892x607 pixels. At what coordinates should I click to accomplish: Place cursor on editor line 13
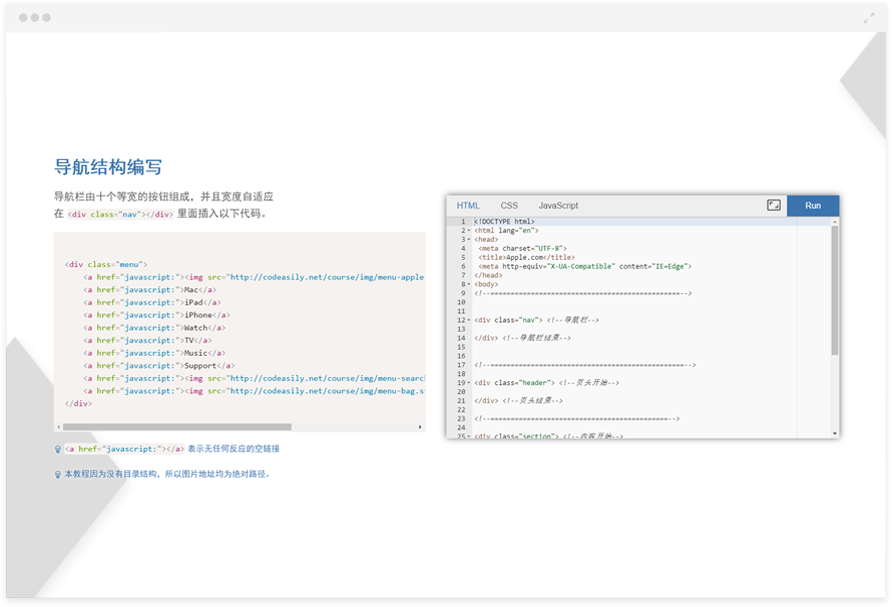click(600, 329)
